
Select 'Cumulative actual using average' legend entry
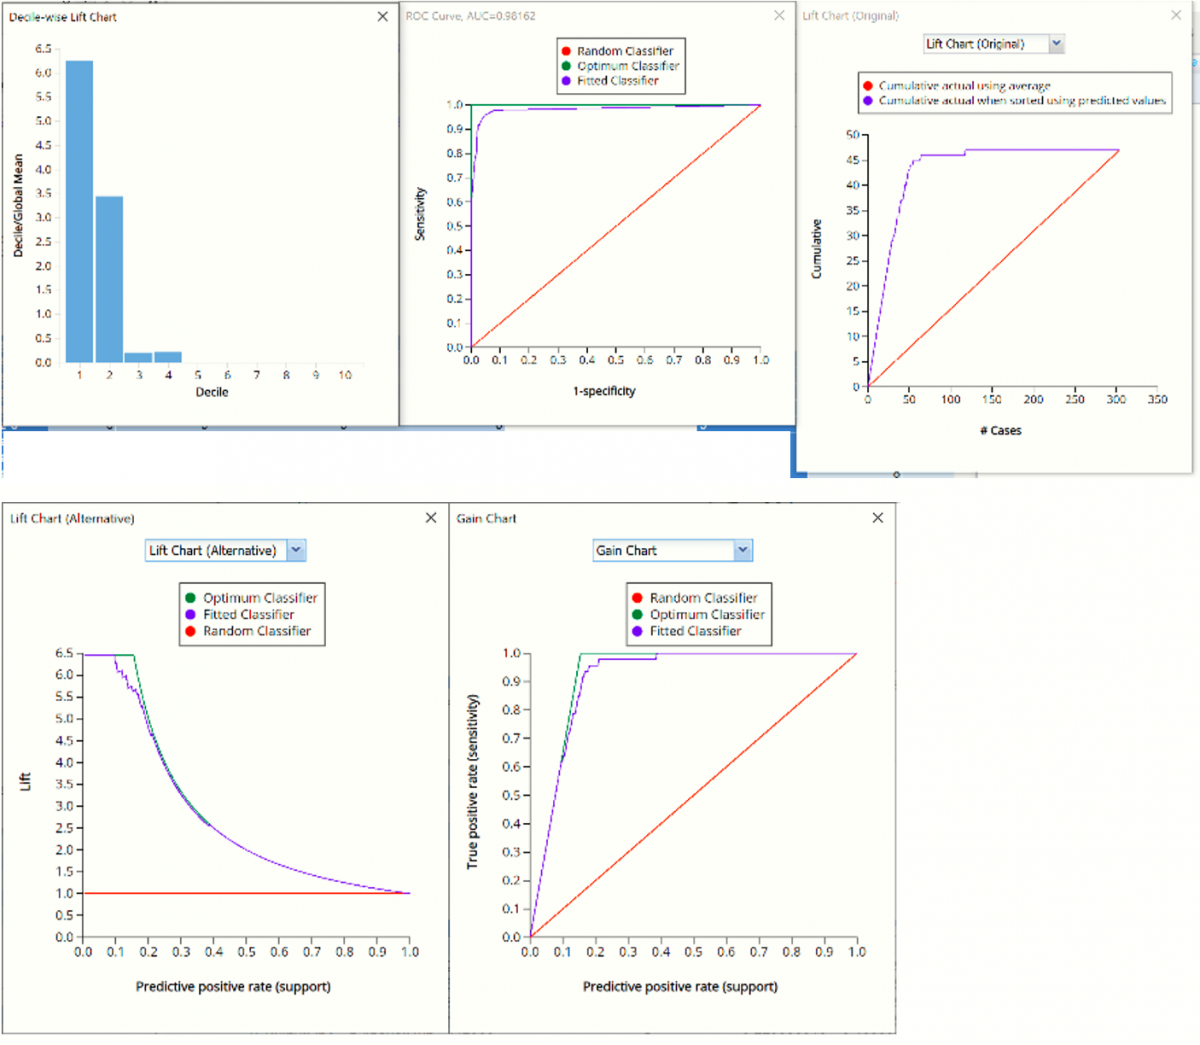(x=964, y=86)
